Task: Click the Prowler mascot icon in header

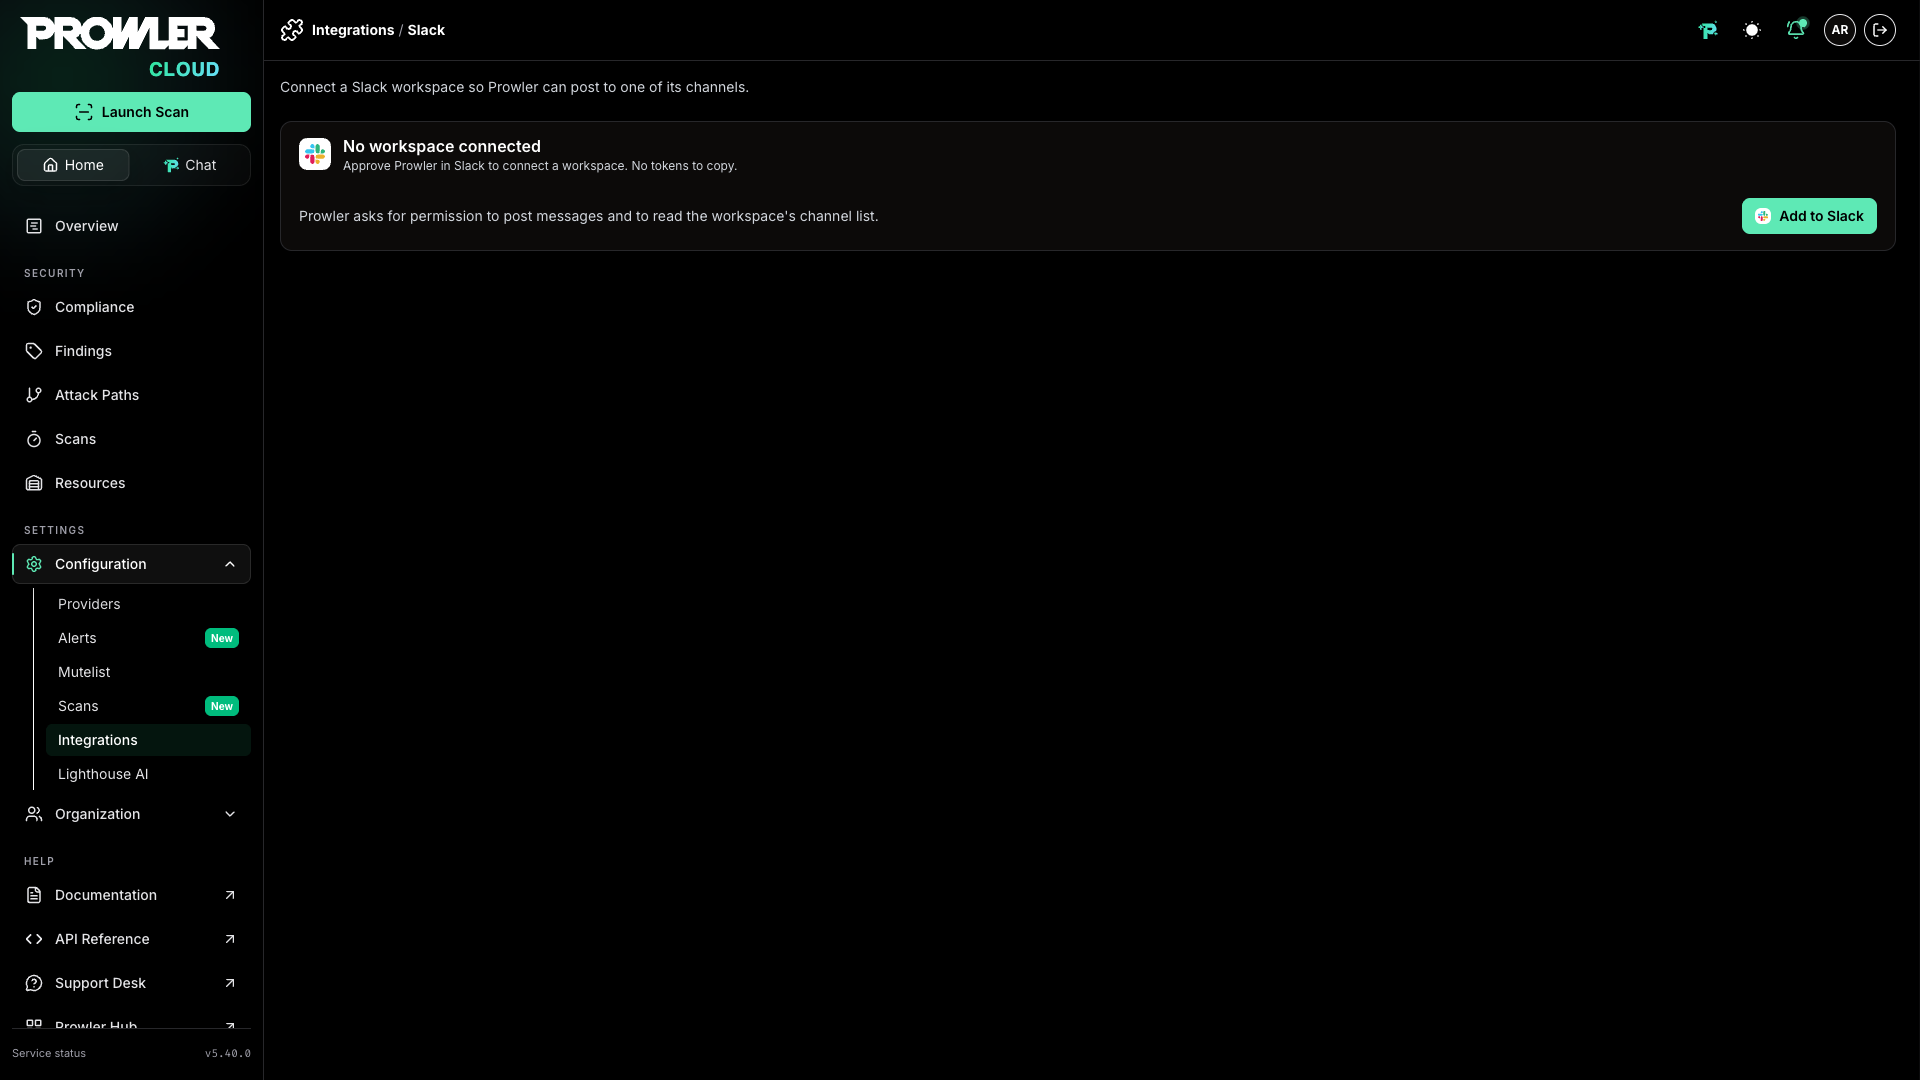Action: coord(1708,30)
